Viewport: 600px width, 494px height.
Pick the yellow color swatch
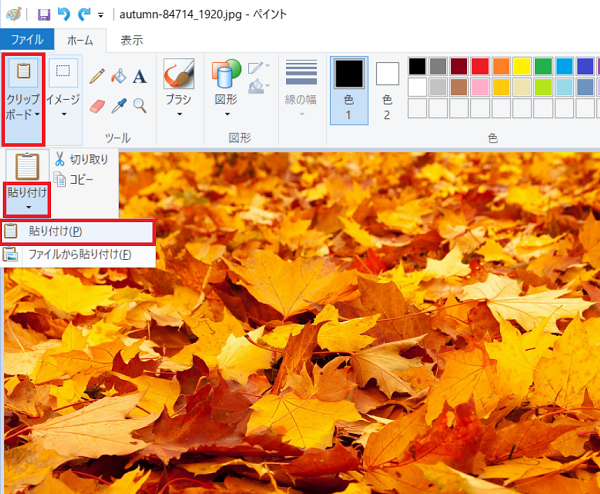click(x=522, y=66)
